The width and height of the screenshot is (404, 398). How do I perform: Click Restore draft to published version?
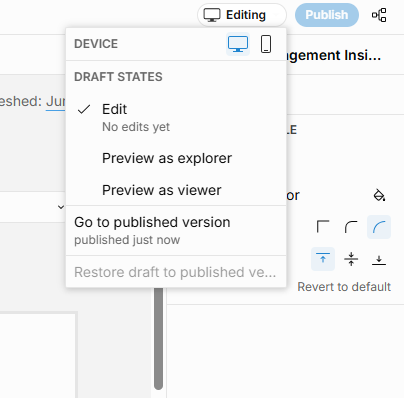[176, 272]
